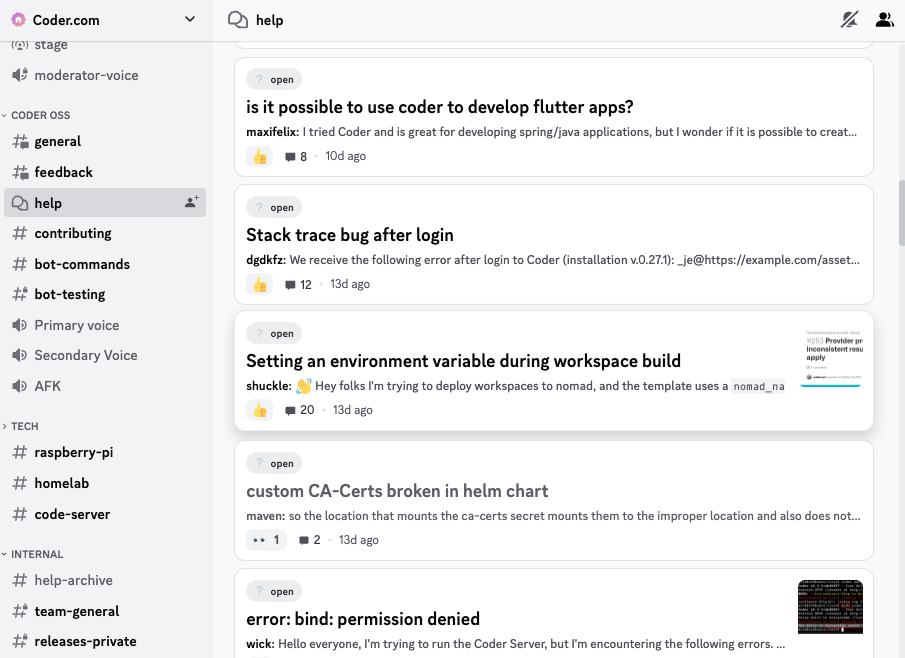Screen dimensions: 905x658
Task: Show the member list icon
Action: [884, 20]
